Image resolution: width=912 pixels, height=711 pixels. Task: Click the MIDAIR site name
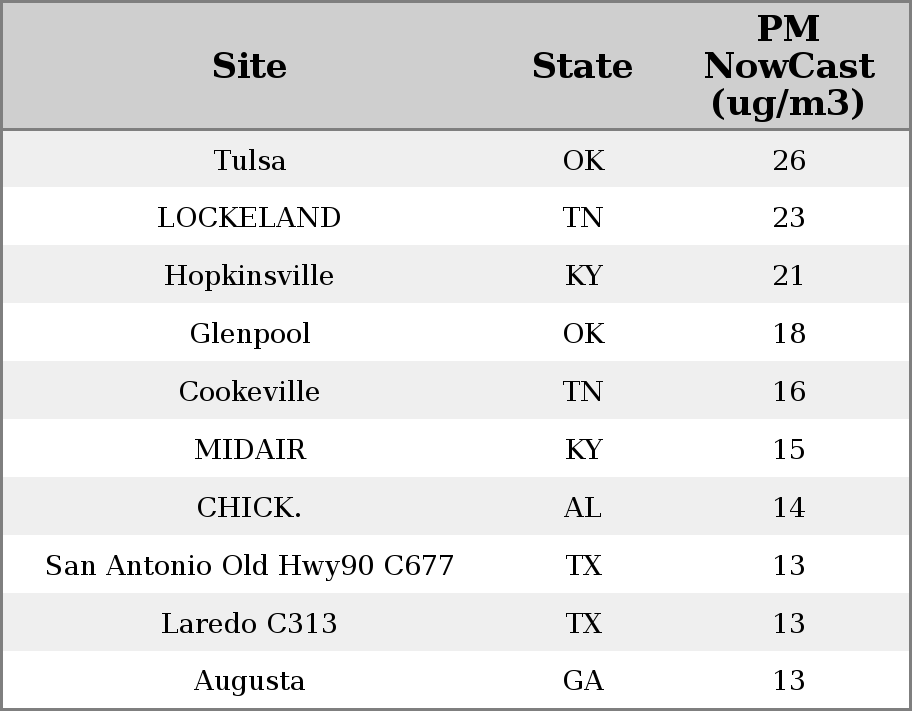tap(250, 449)
